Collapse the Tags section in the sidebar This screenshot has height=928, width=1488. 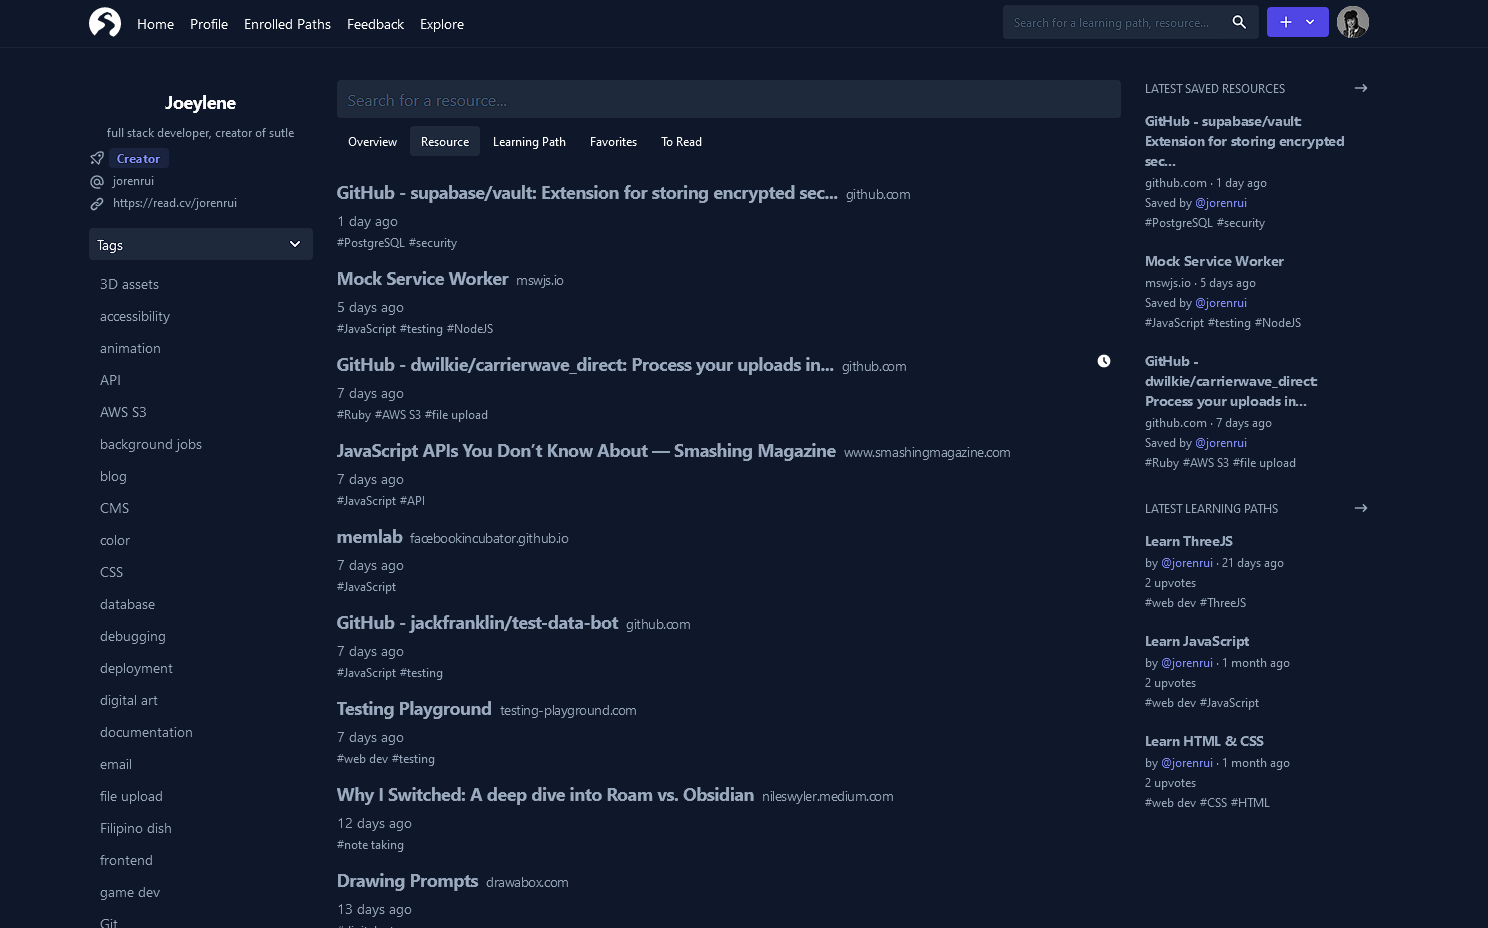pos(295,244)
